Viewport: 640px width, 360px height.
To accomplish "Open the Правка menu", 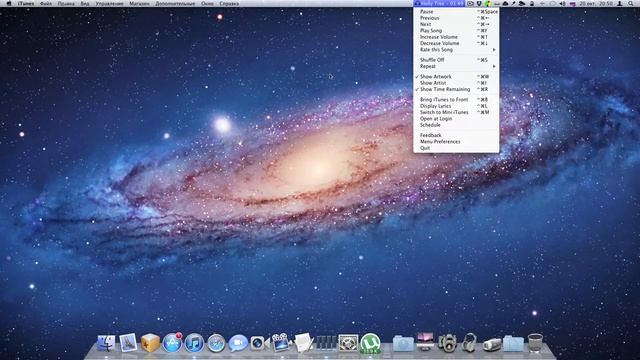I will point(66,3).
